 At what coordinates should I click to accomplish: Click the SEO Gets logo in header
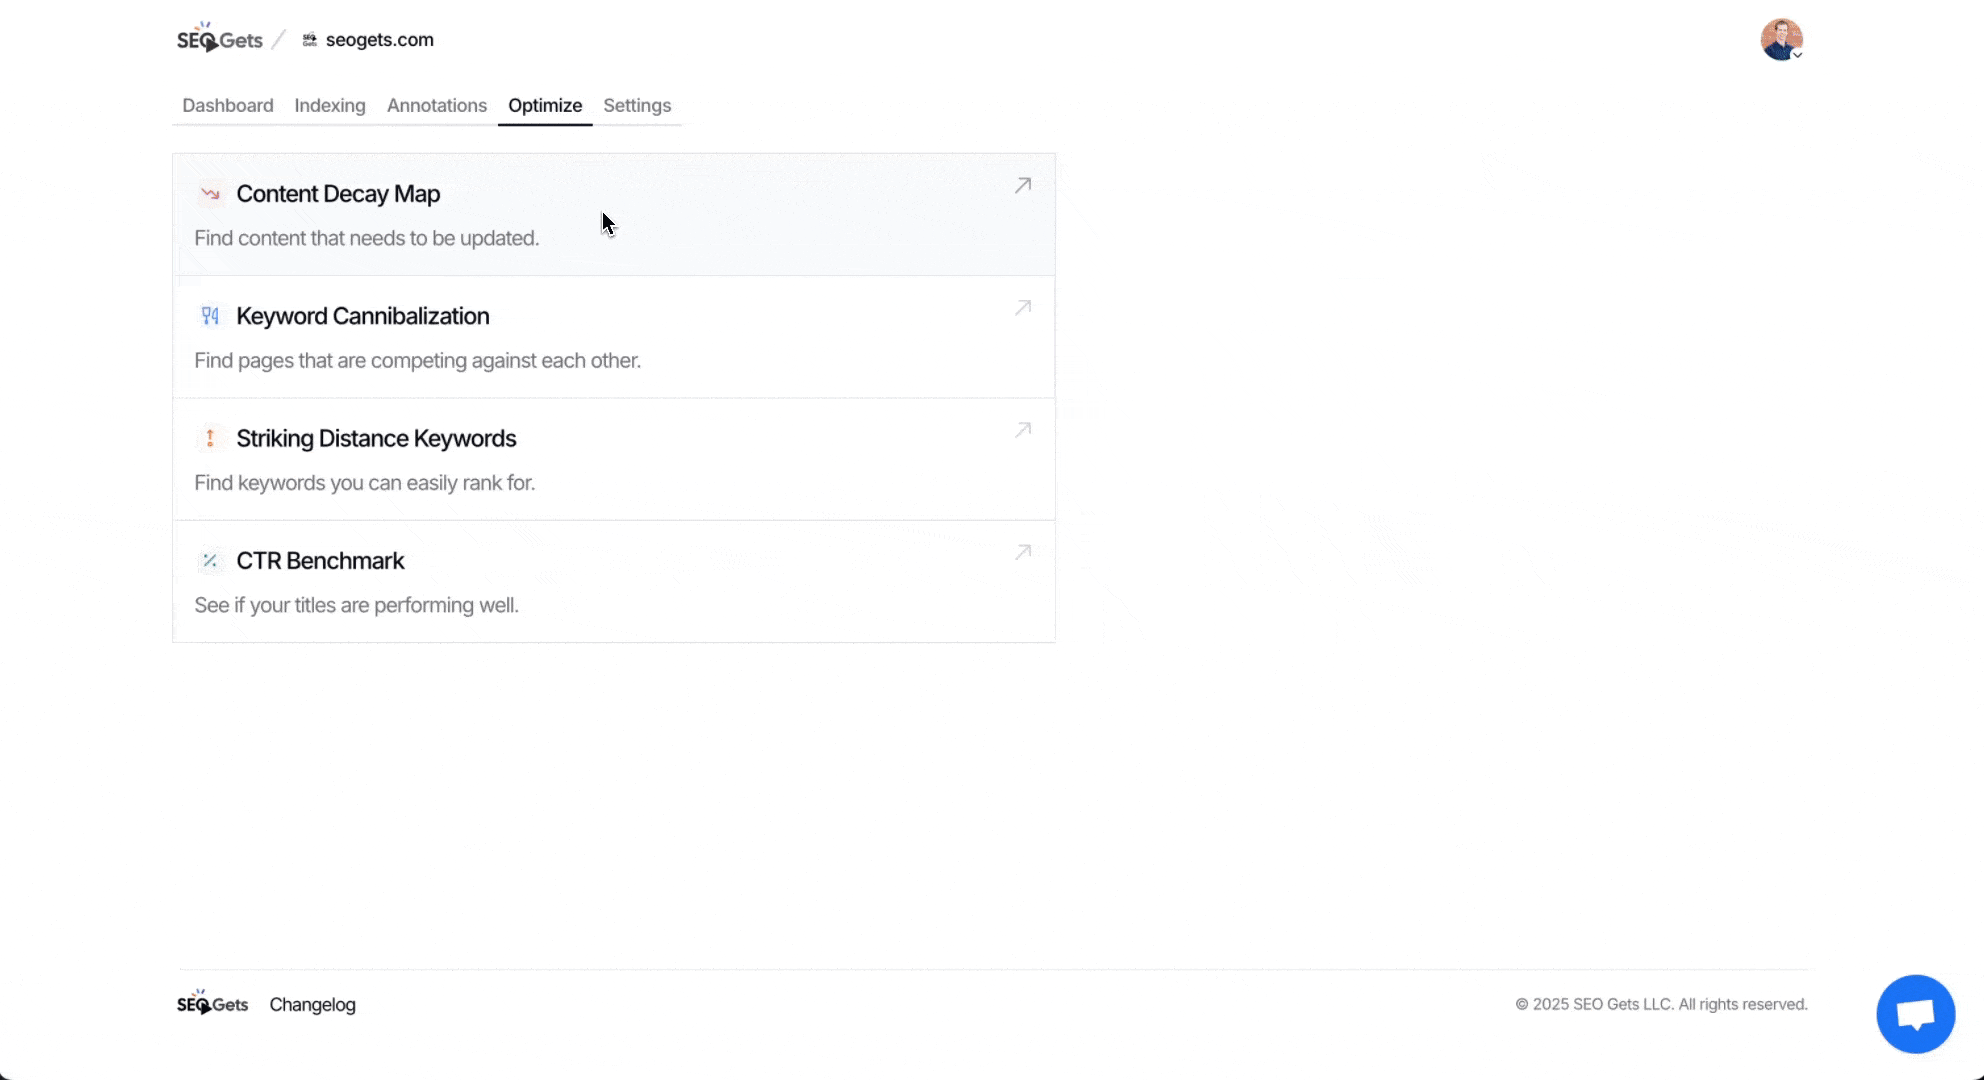(219, 40)
